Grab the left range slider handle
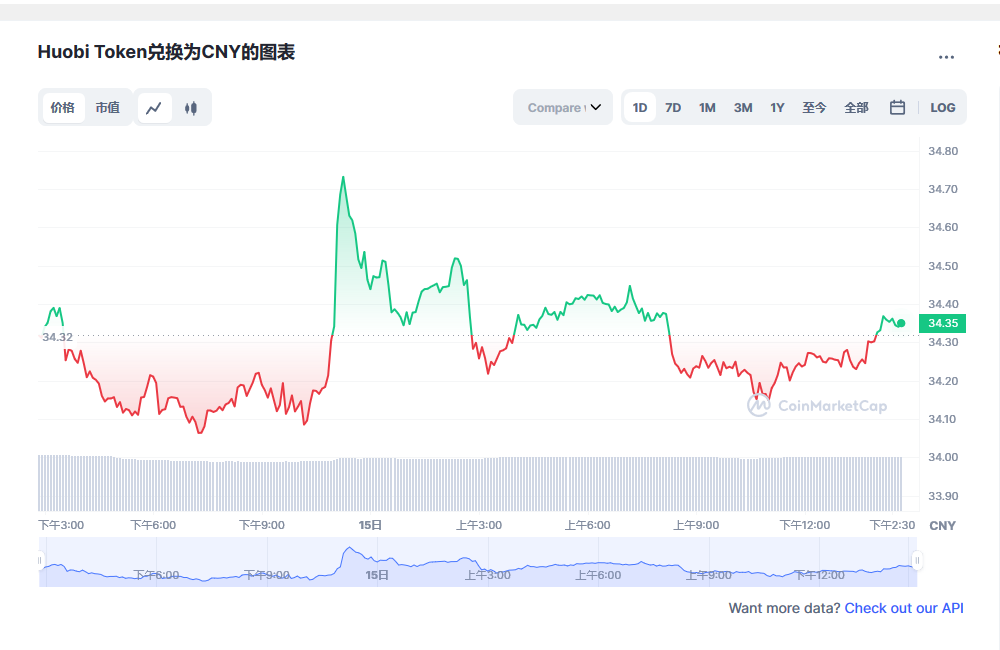Screen dimensions: 1000x650 click(x=40, y=561)
